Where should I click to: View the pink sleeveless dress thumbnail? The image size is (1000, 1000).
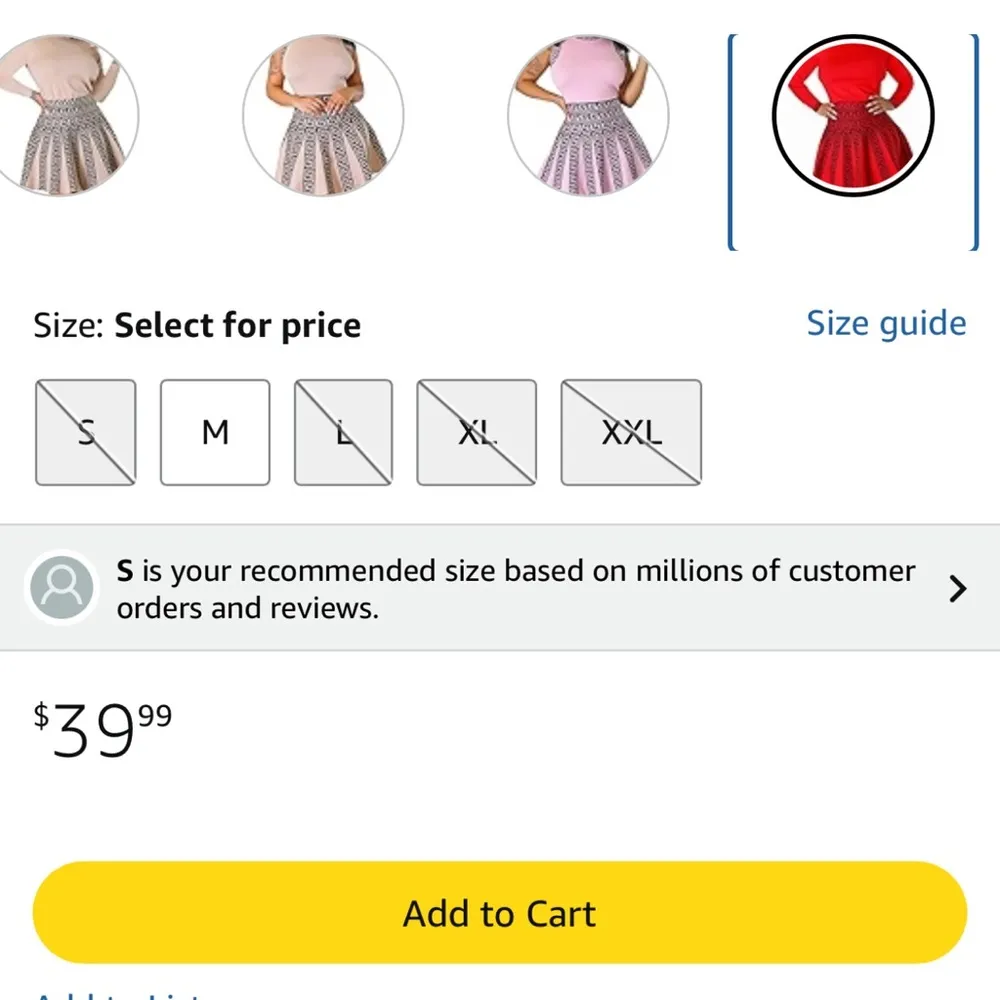[x=589, y=115]
